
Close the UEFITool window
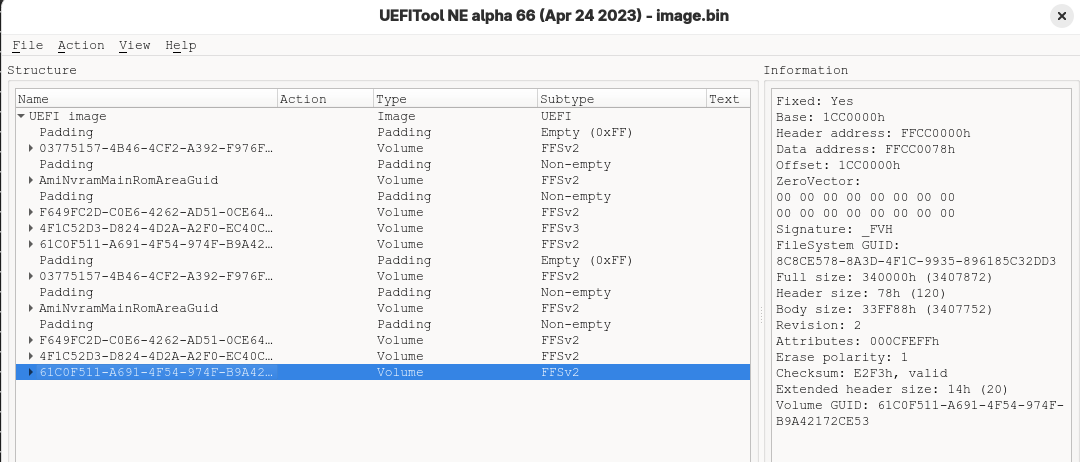[x=1060, y=16]
